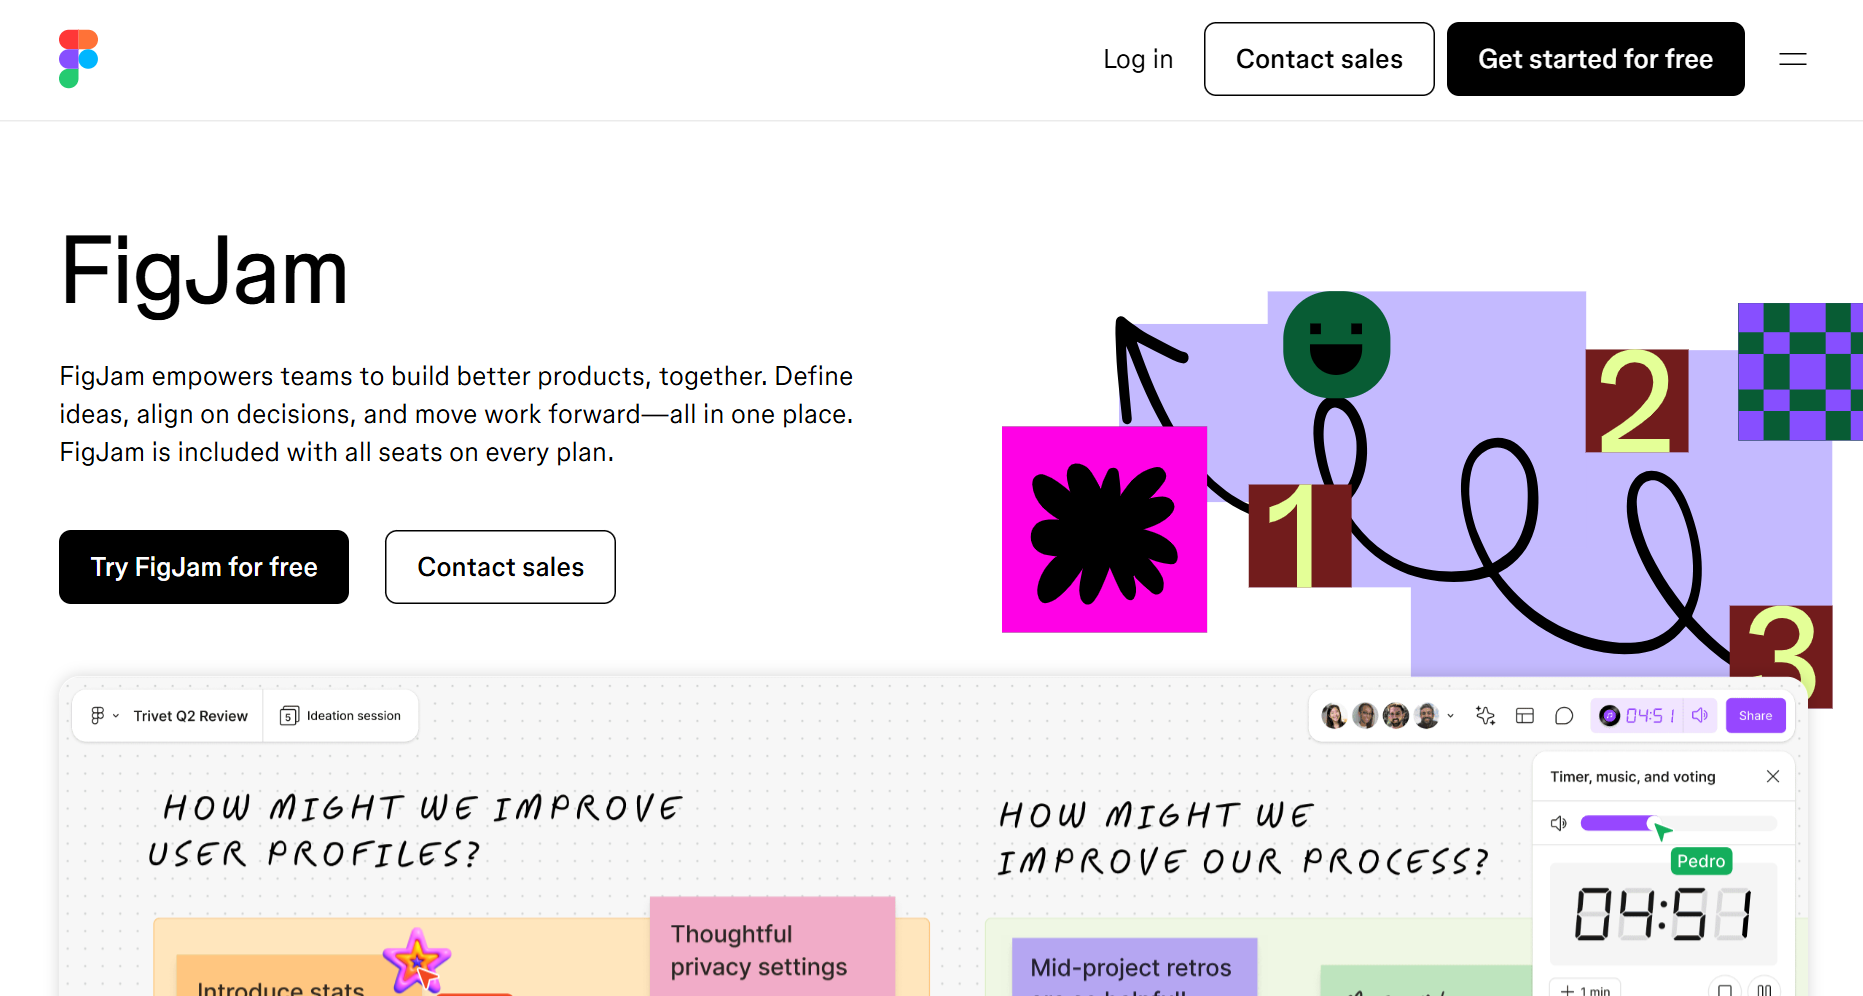This screenshot has height=996, width=1863.
Task: Expand the Trivet Q2 Review file name dropdown
Action: [x=117, y=715]
